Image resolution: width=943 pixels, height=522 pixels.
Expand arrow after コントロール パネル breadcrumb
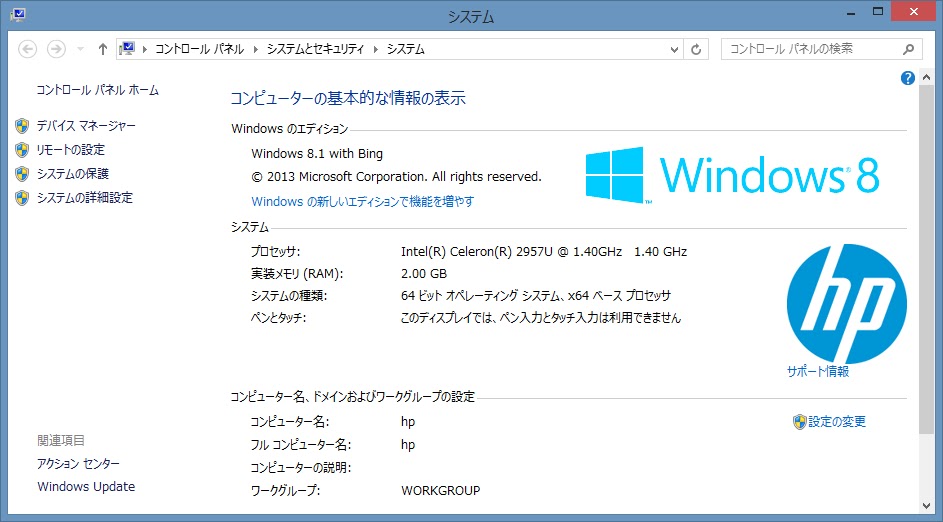pyautogui.click(x=256, y=49)
